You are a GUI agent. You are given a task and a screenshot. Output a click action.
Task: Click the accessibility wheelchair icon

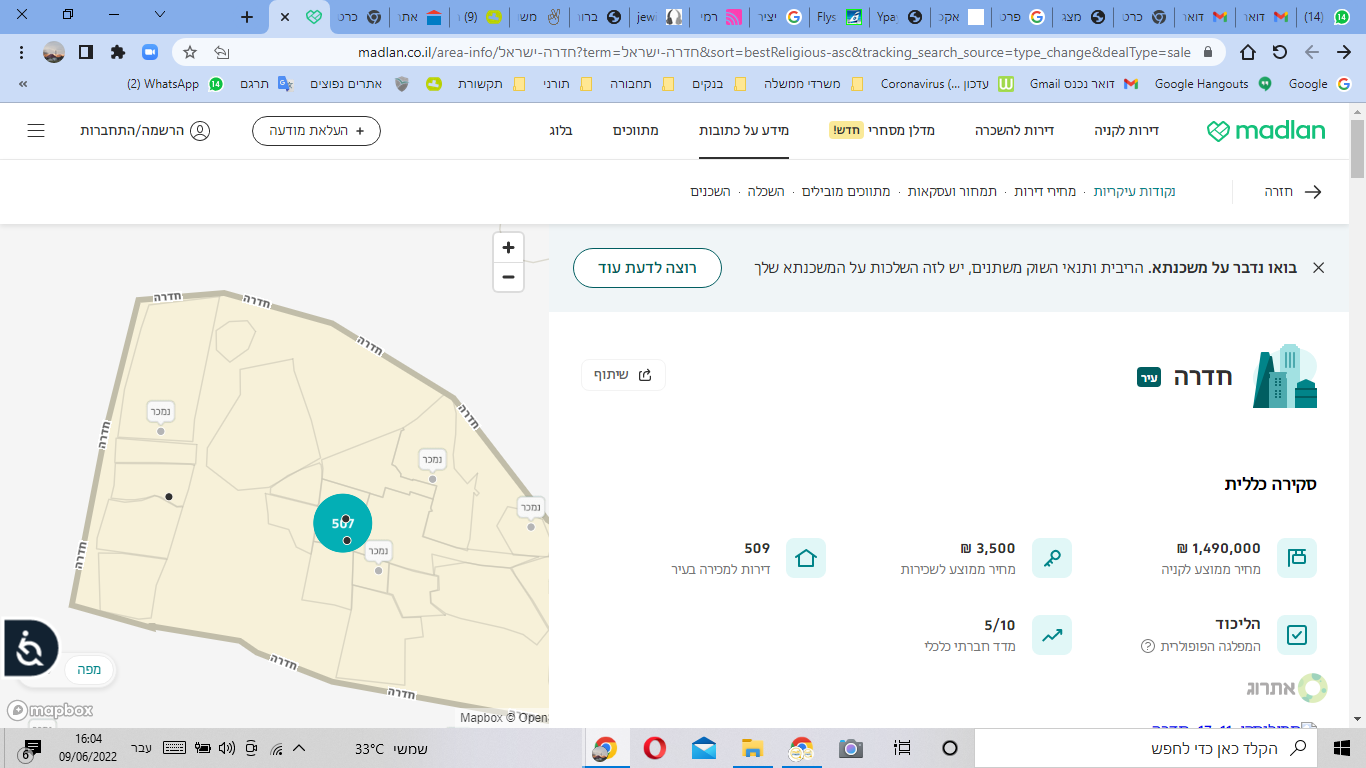[29, 649]
